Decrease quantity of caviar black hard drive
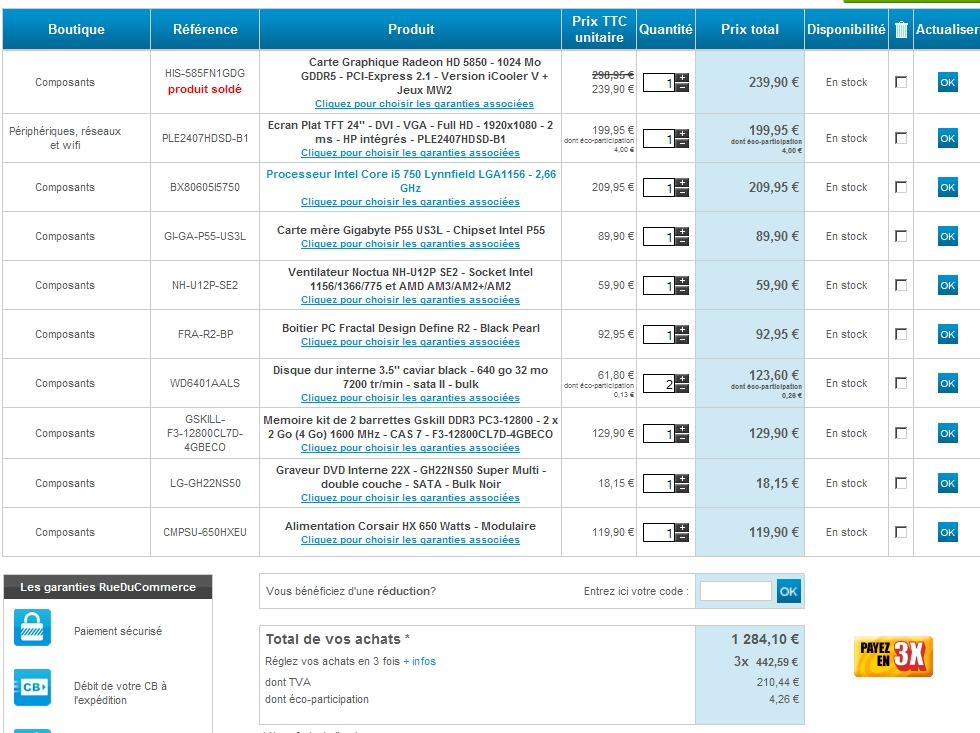The image size is (980, 733). [682, 389]
